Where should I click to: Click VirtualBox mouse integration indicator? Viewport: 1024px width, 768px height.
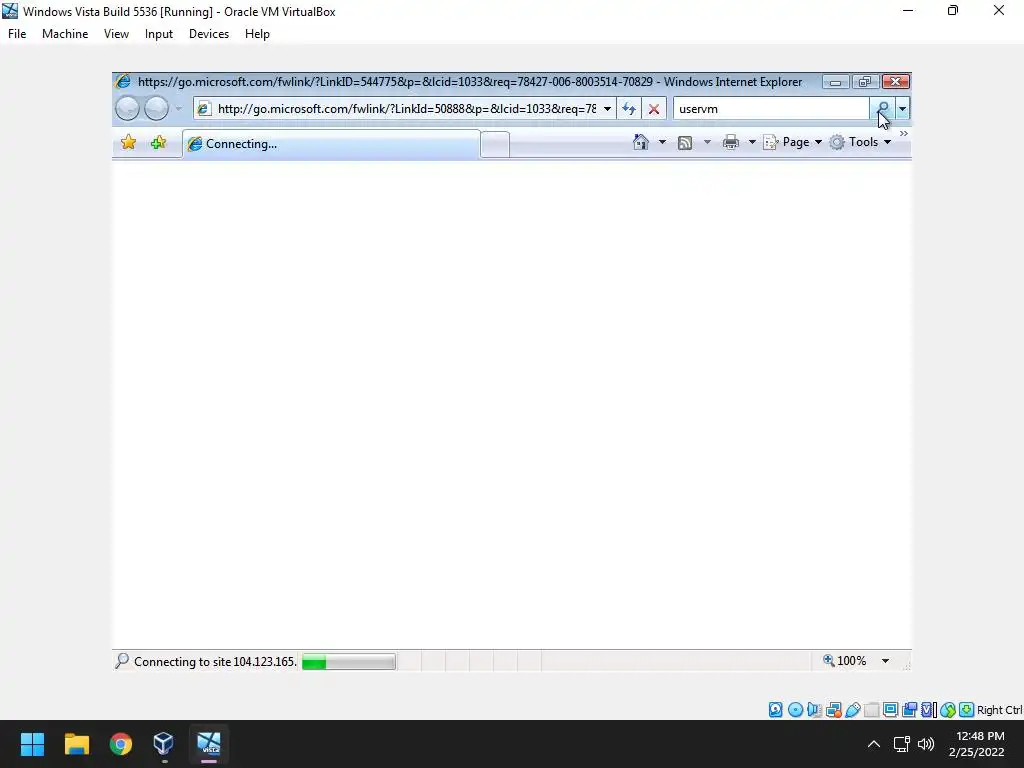(948, 710)
